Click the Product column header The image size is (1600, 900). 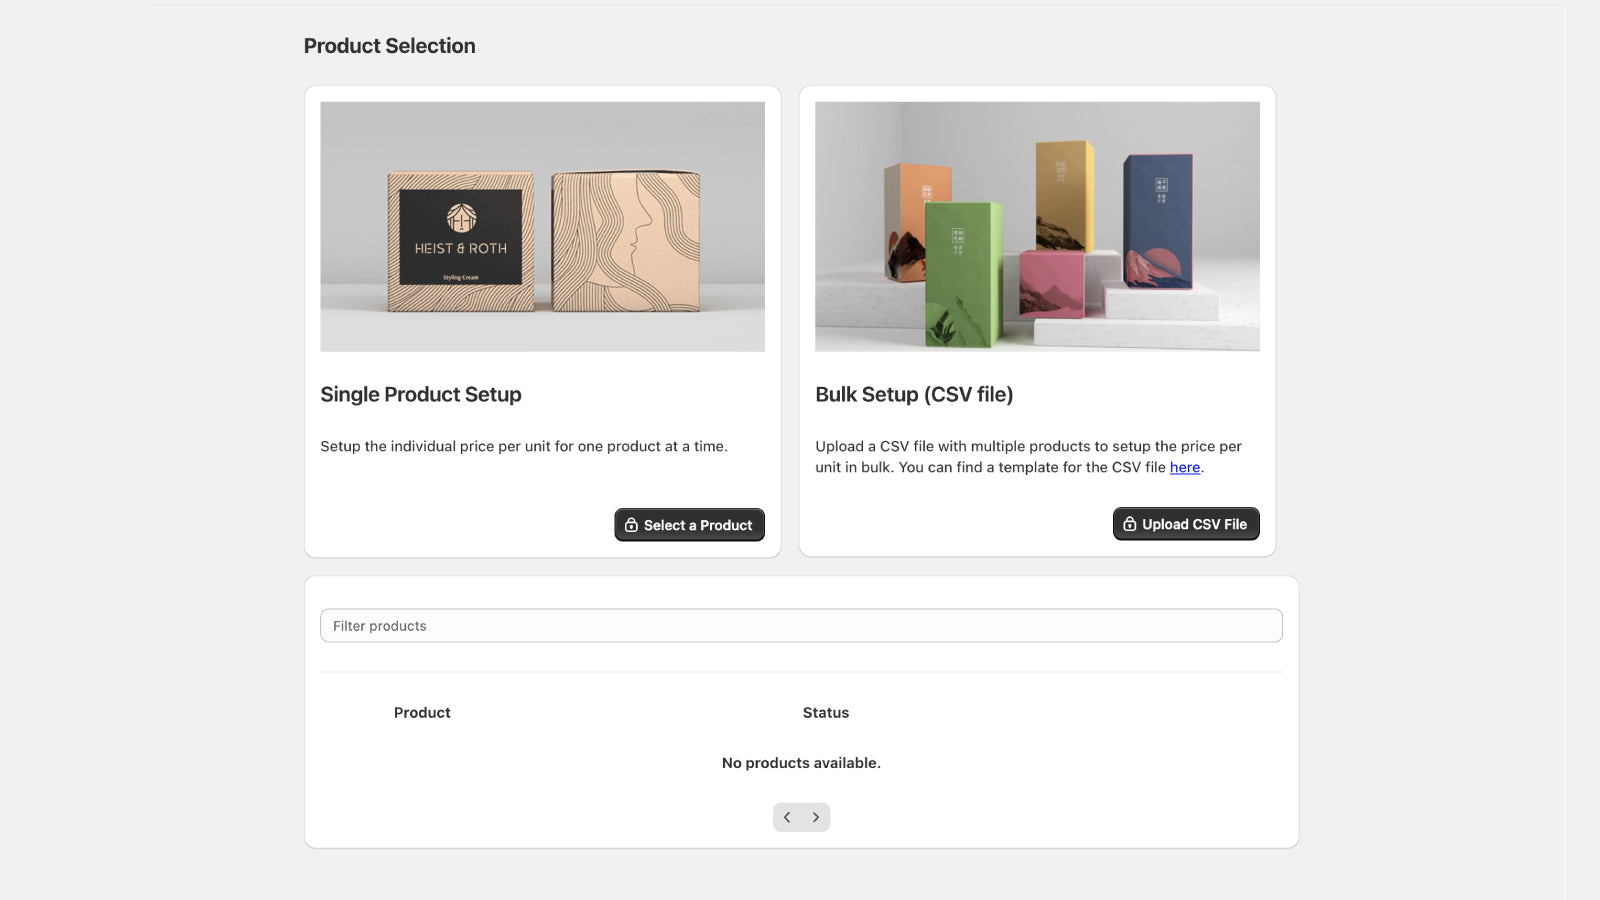pyautogui.click(x=422, y=712)
